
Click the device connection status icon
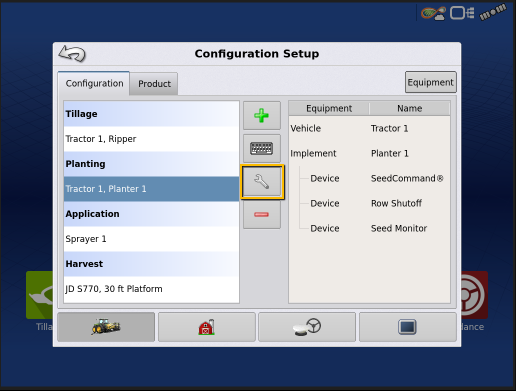click(462, 13)
